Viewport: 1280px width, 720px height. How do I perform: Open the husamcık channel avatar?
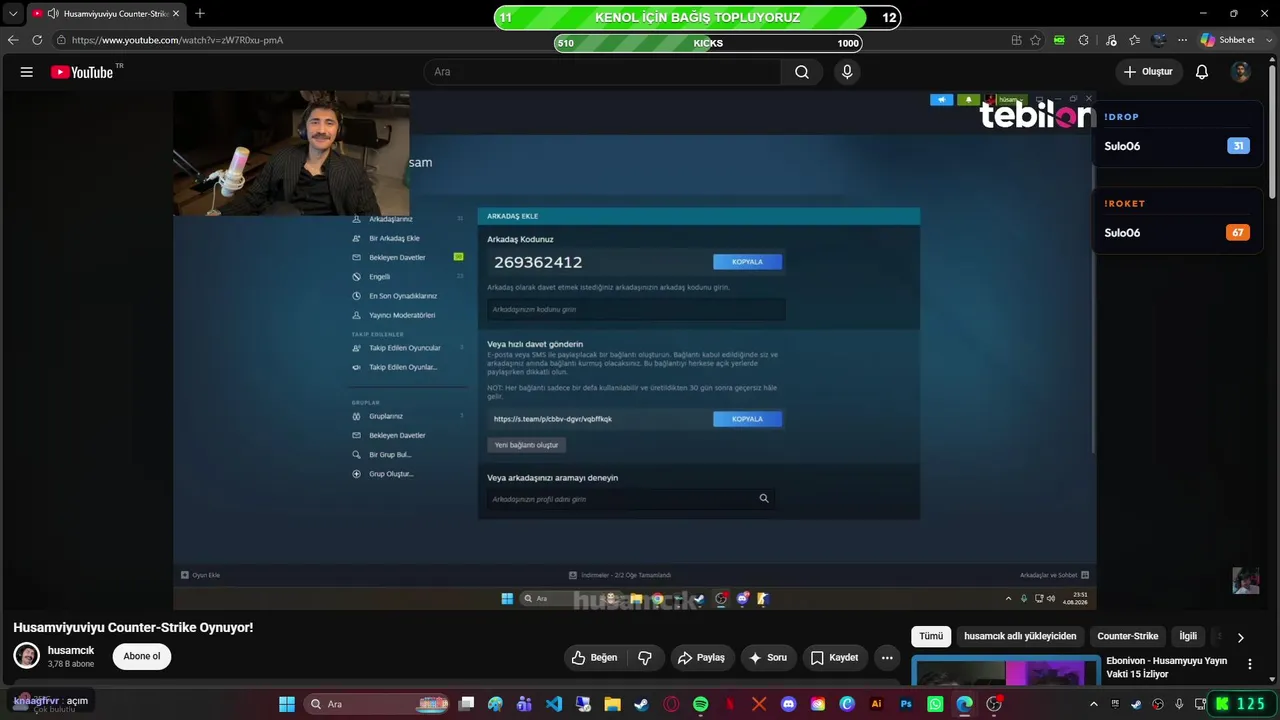click(27, 656)
